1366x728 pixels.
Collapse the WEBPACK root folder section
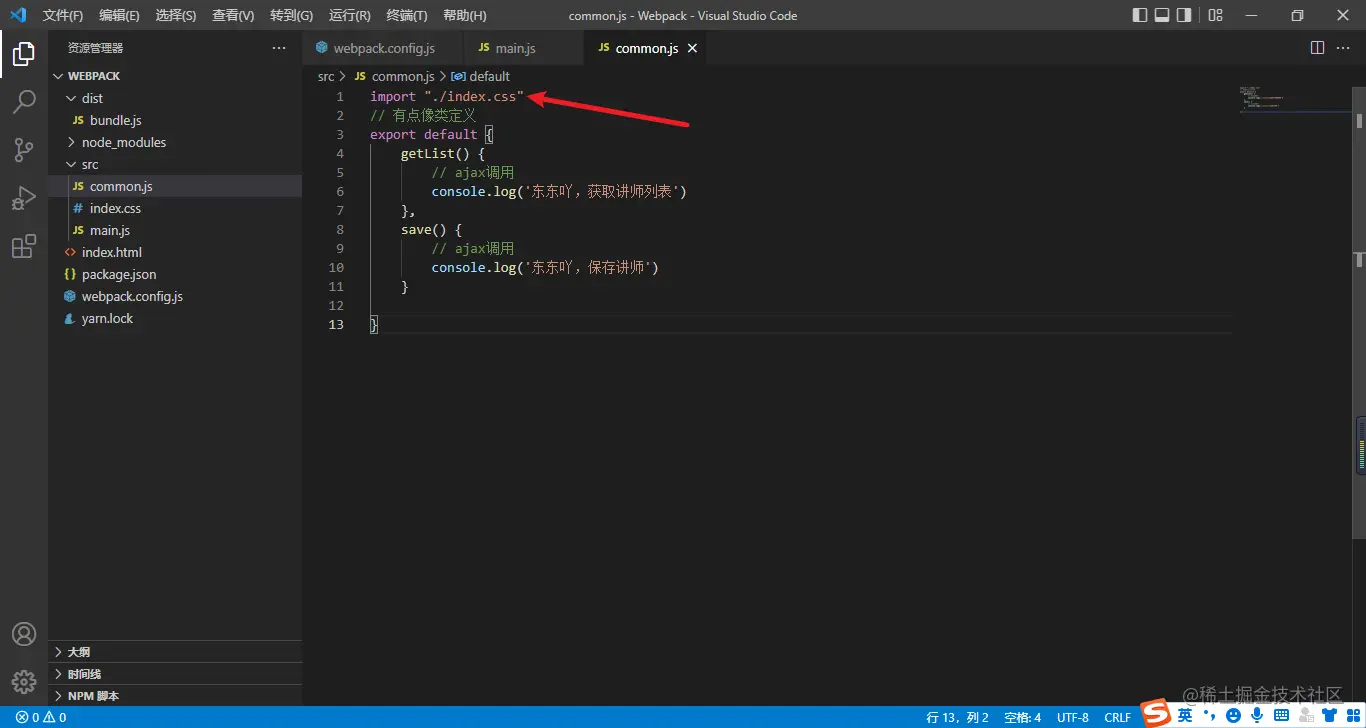[175, 76]
